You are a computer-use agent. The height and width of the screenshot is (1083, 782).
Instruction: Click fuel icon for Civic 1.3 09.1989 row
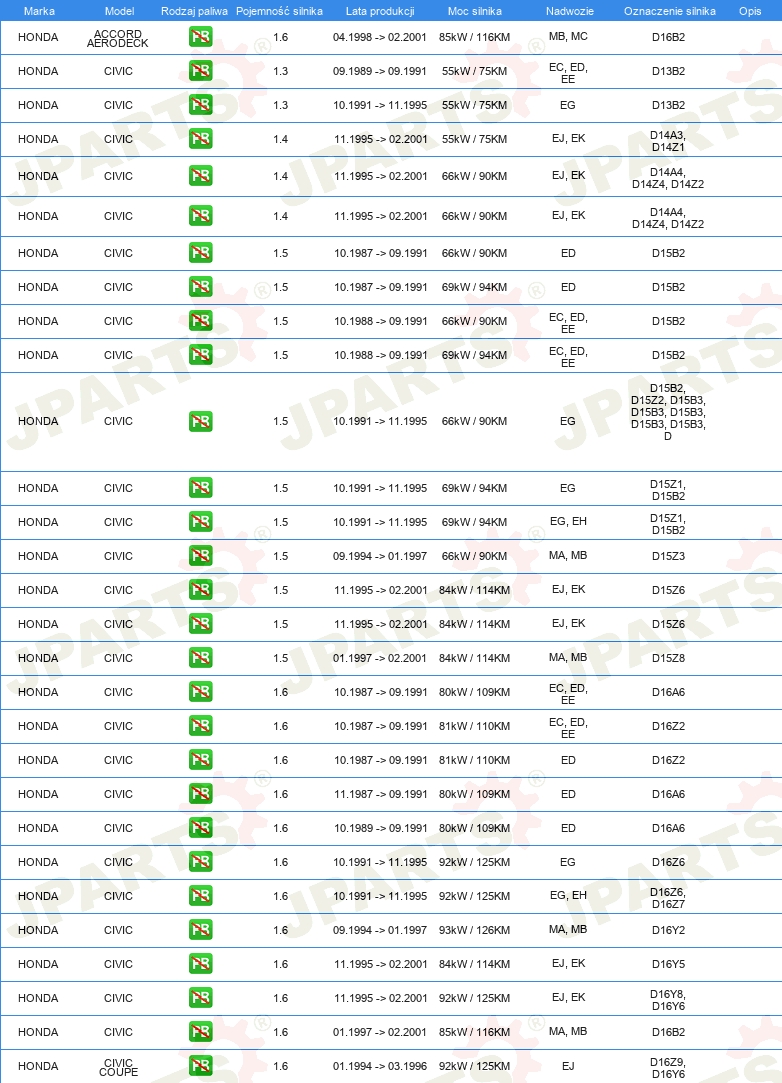(200, 70)
